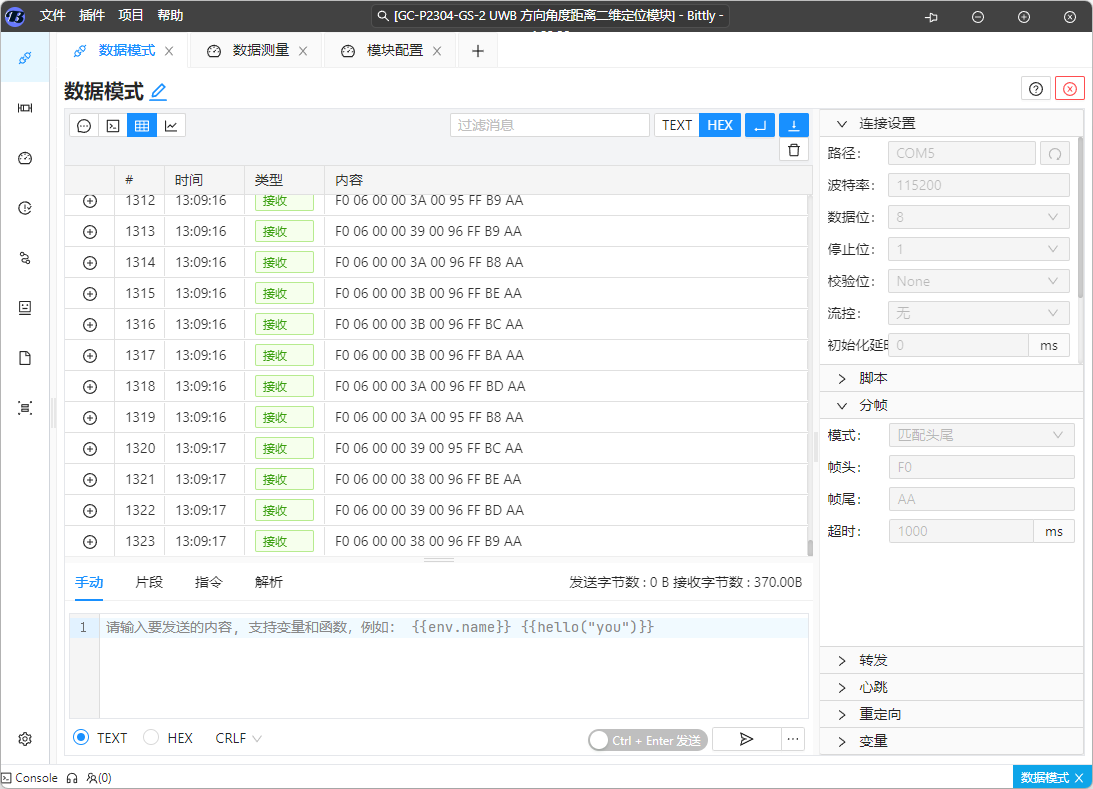Click the edit pencil icon beside 数据模式 title

point(158,92)
